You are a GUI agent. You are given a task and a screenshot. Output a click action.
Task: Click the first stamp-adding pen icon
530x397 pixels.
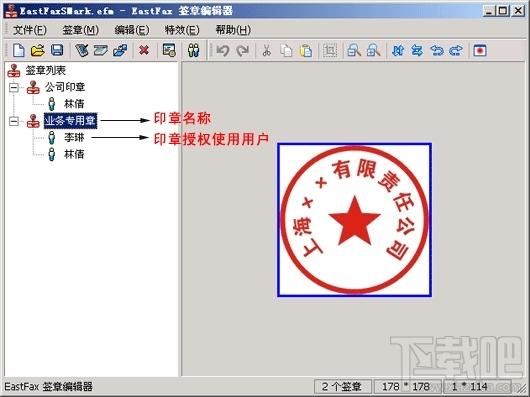coord(82,51)
